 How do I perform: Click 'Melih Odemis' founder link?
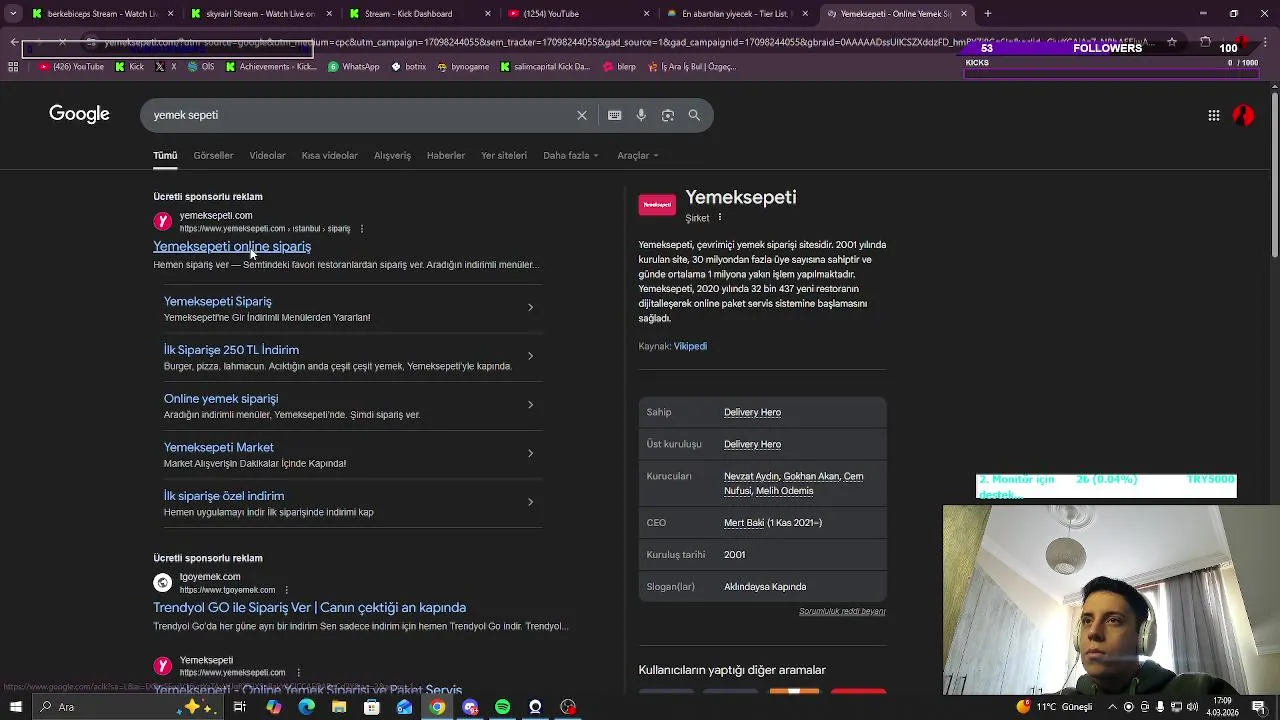tap(785, 491)
